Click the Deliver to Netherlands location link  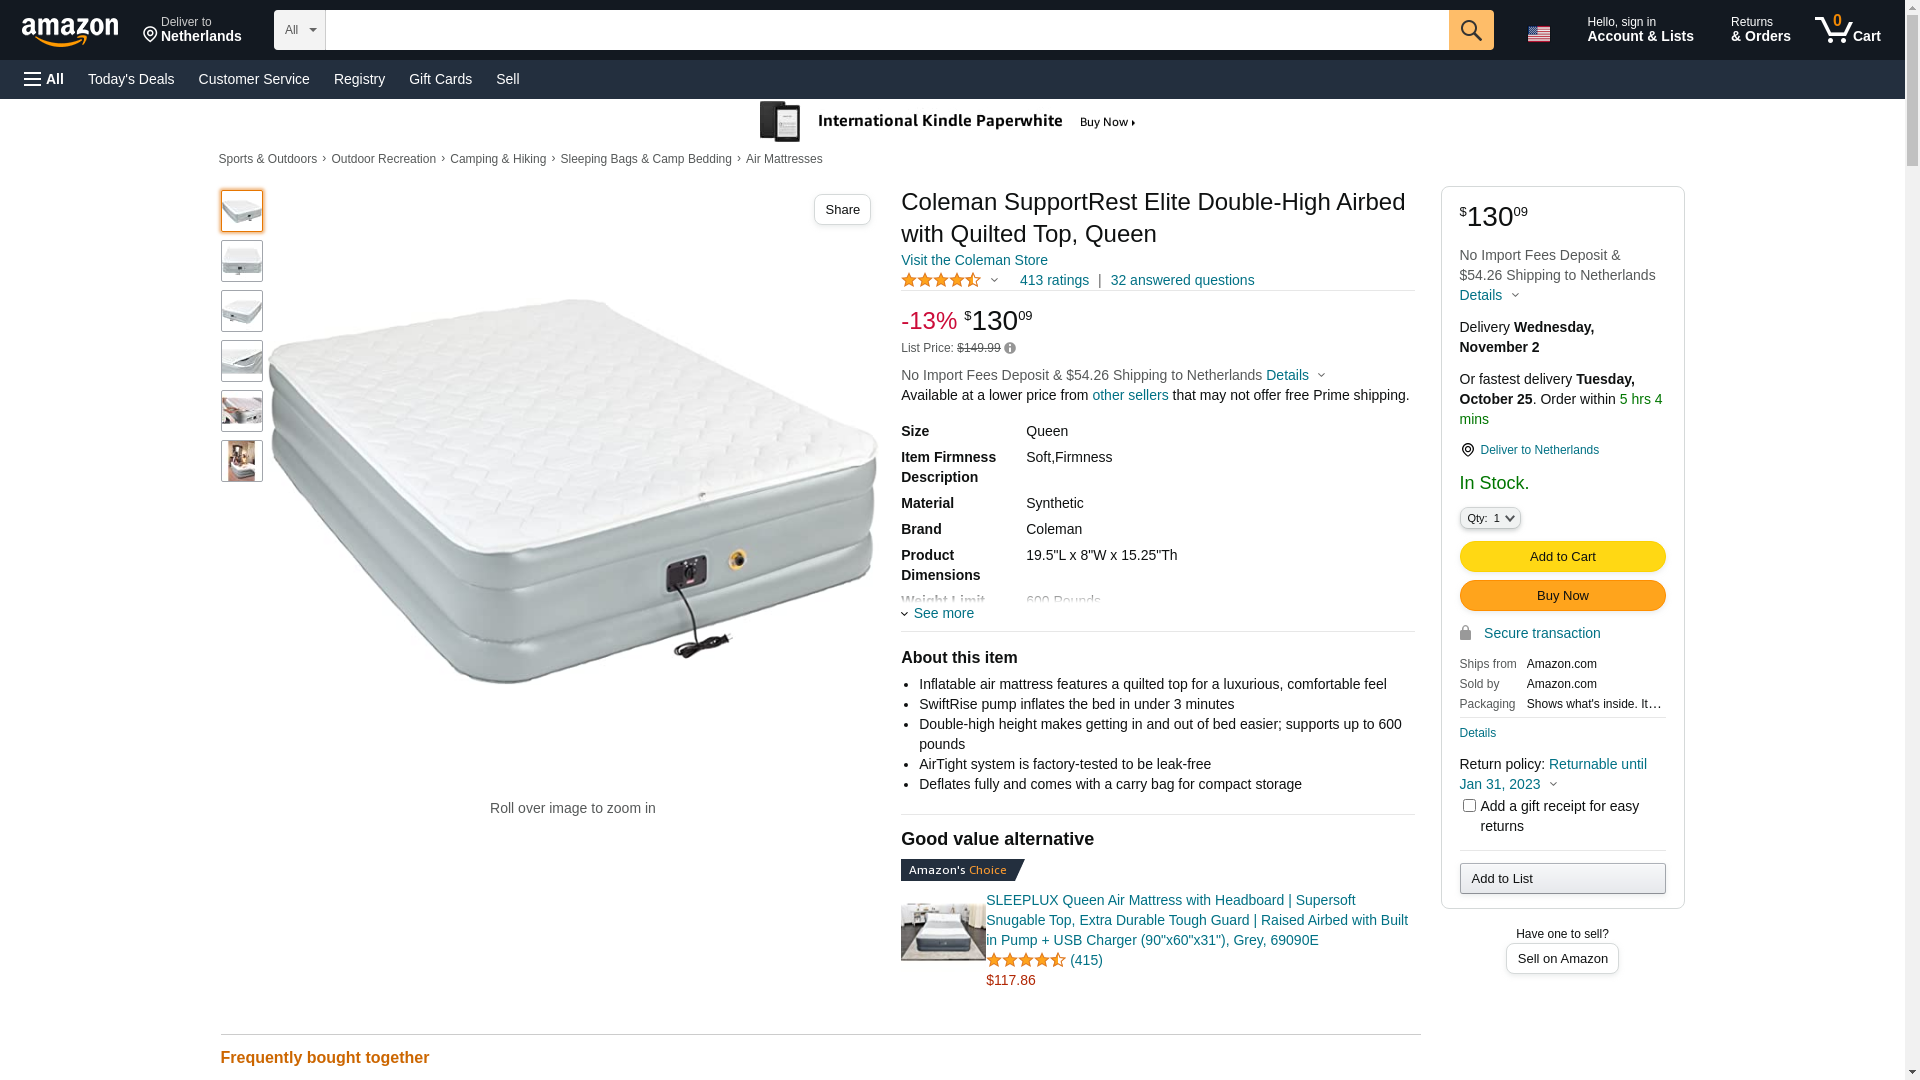[x=1538, y=450]
